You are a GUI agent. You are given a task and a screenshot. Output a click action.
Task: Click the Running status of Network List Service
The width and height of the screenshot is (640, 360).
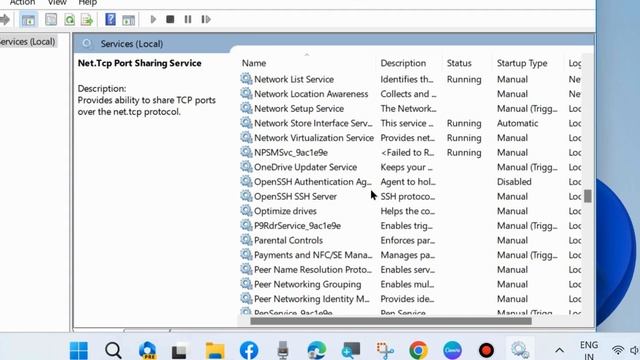[x=464, y=80]
